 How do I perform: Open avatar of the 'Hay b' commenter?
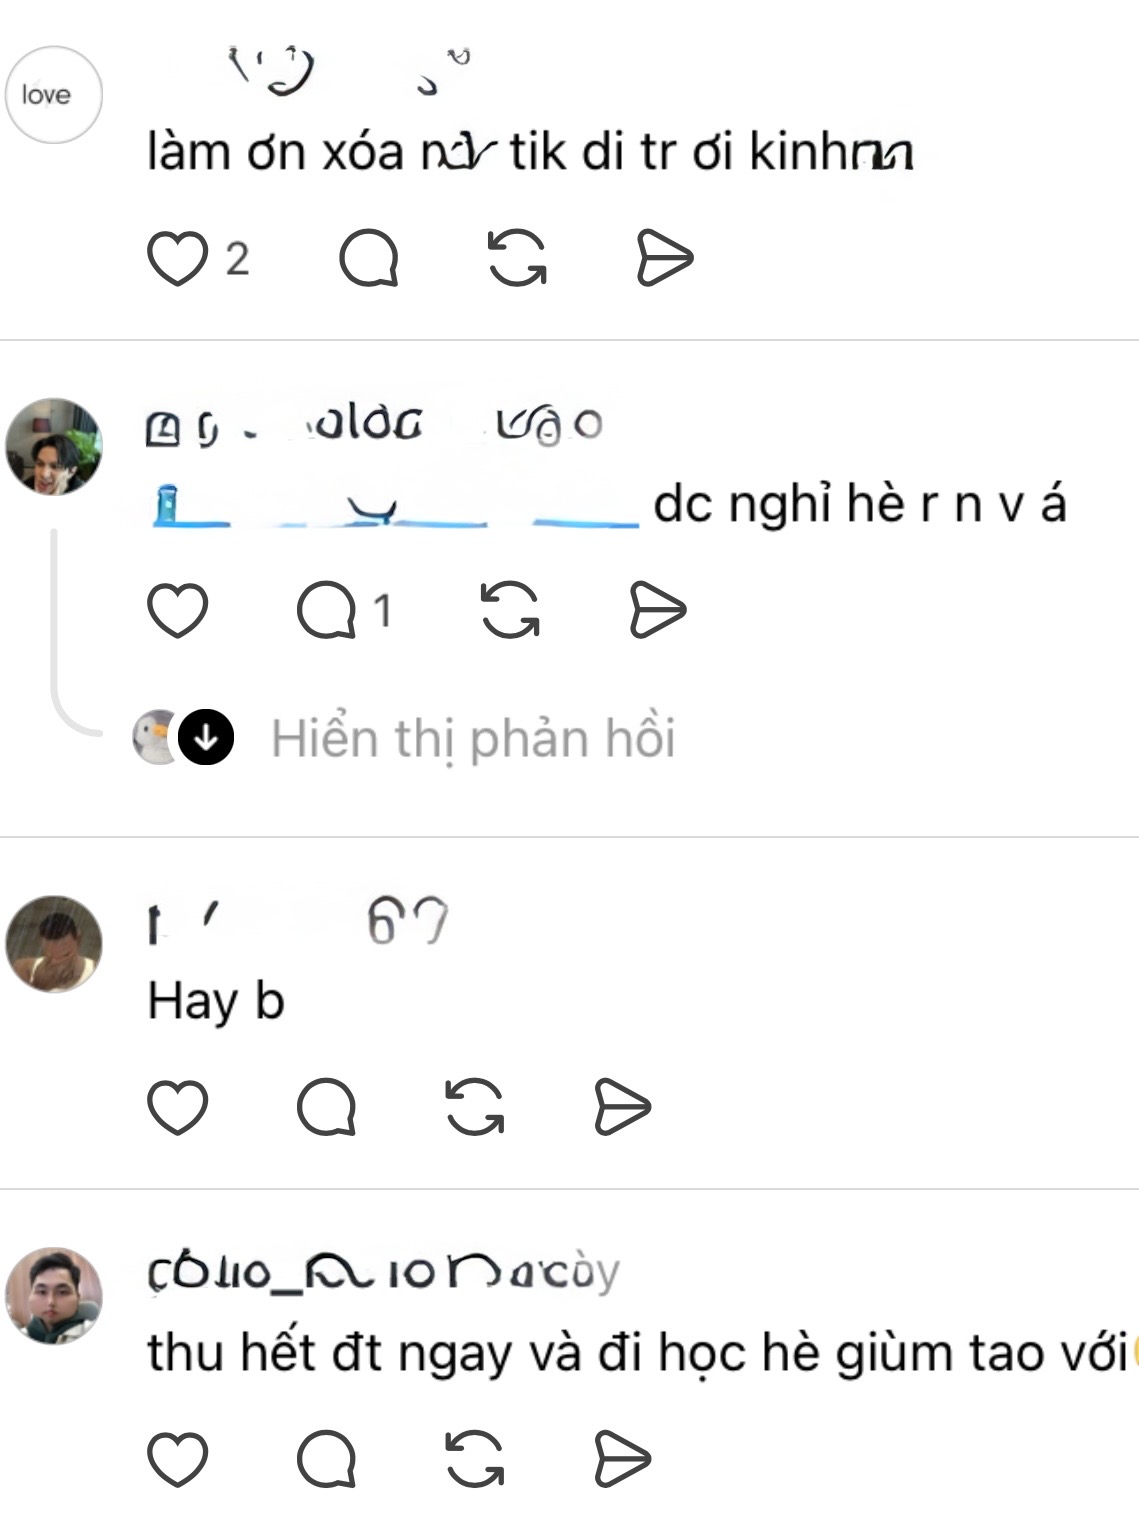point(54,944)
